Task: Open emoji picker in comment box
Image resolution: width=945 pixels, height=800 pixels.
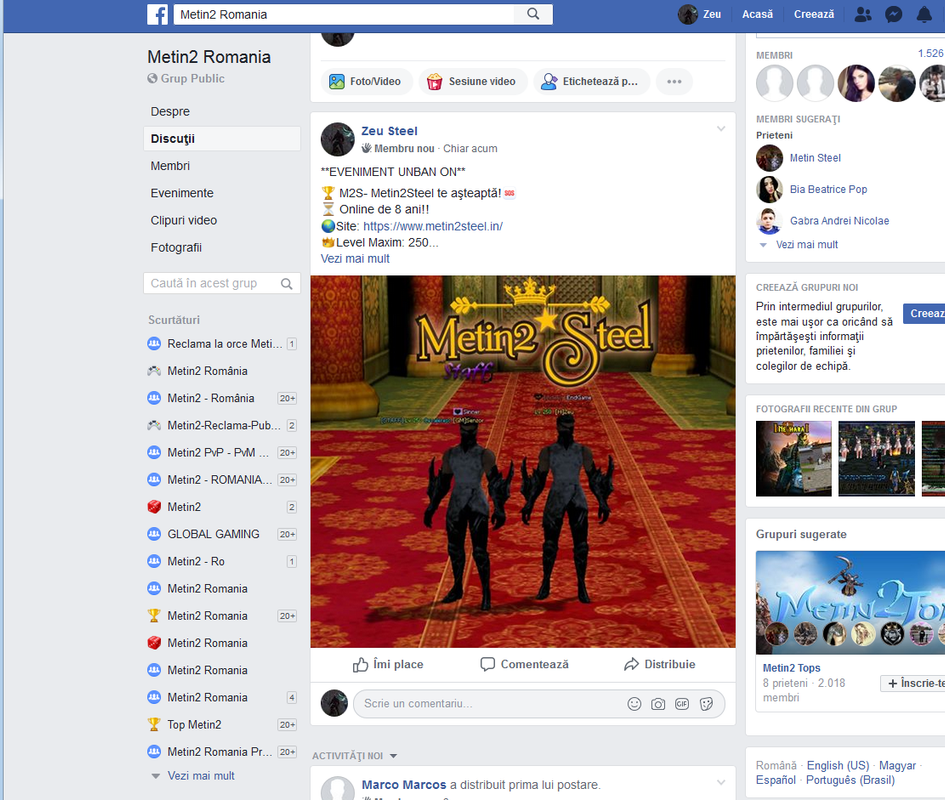Action: (634, 704)
